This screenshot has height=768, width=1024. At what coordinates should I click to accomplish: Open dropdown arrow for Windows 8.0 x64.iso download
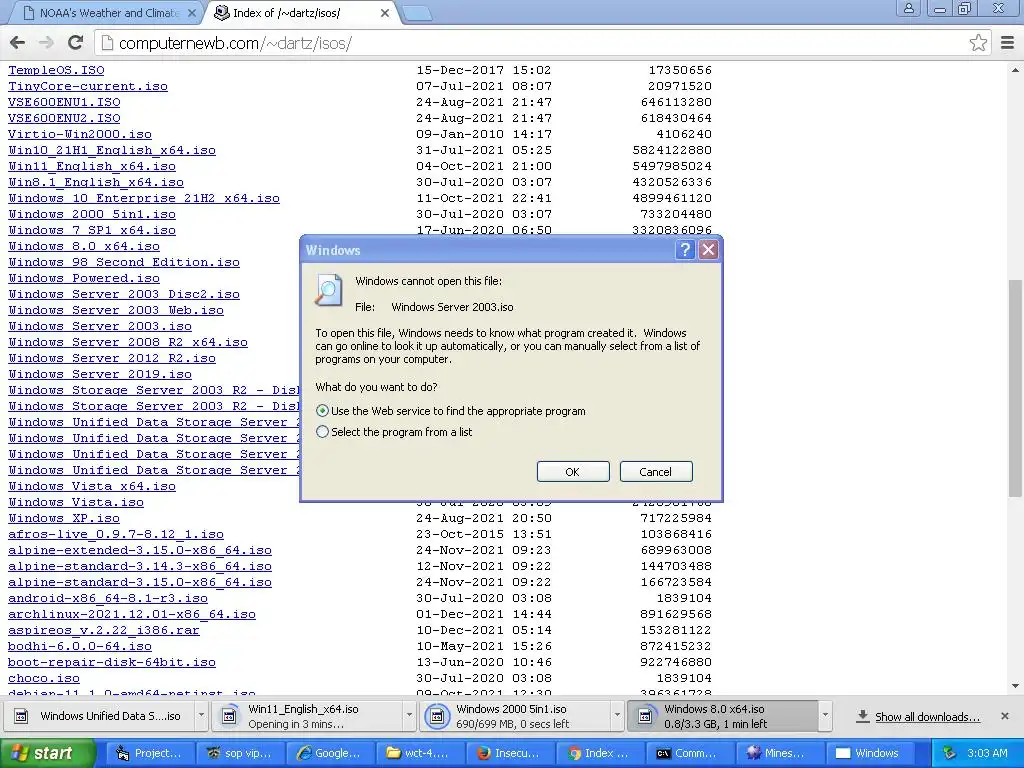pyautogui.click(x=825, y=716)
